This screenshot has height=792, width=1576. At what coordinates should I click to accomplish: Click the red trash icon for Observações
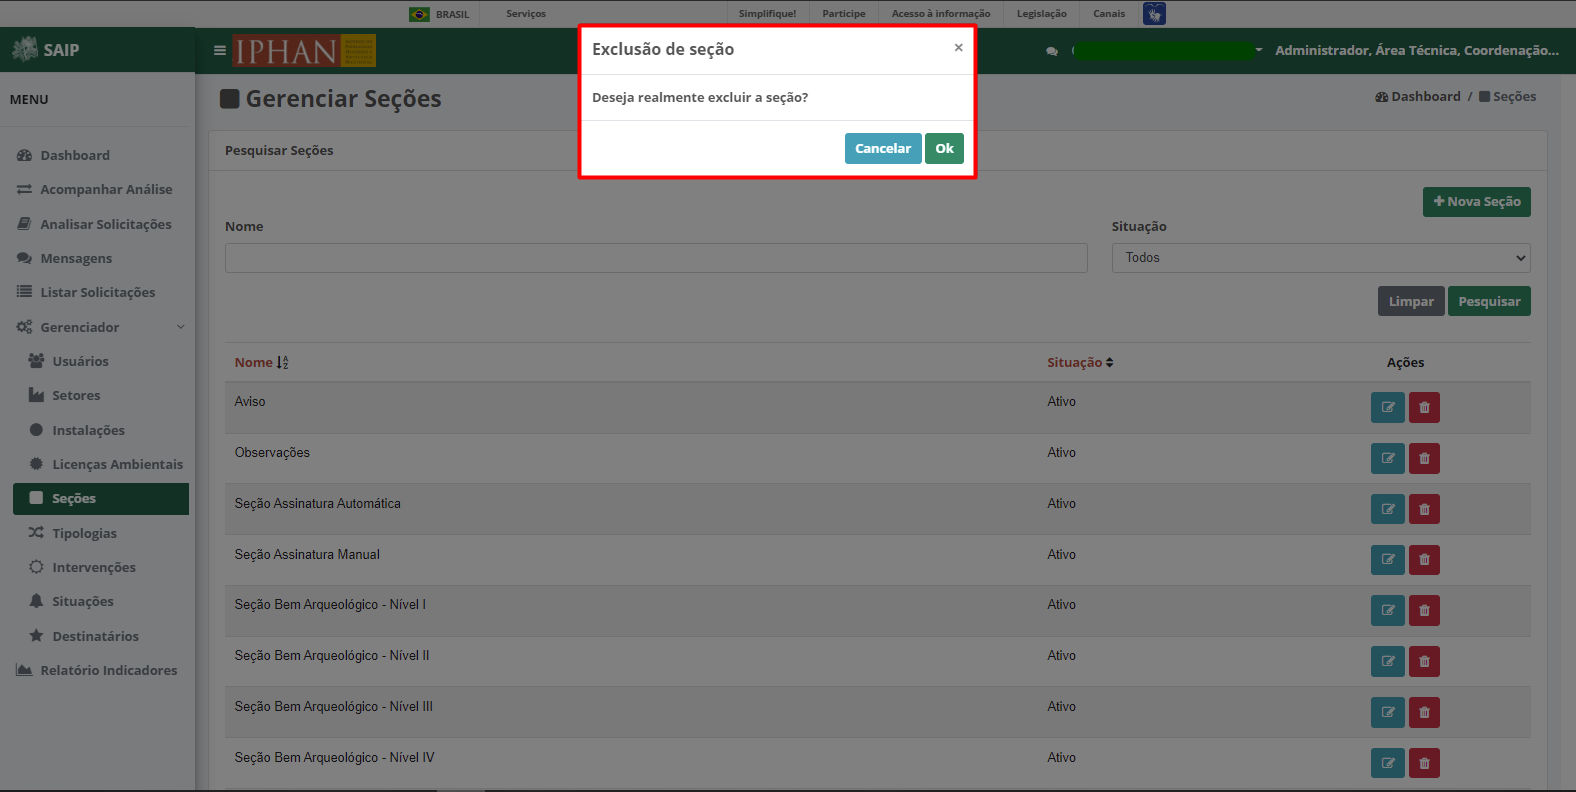(x=1424, y=458)
